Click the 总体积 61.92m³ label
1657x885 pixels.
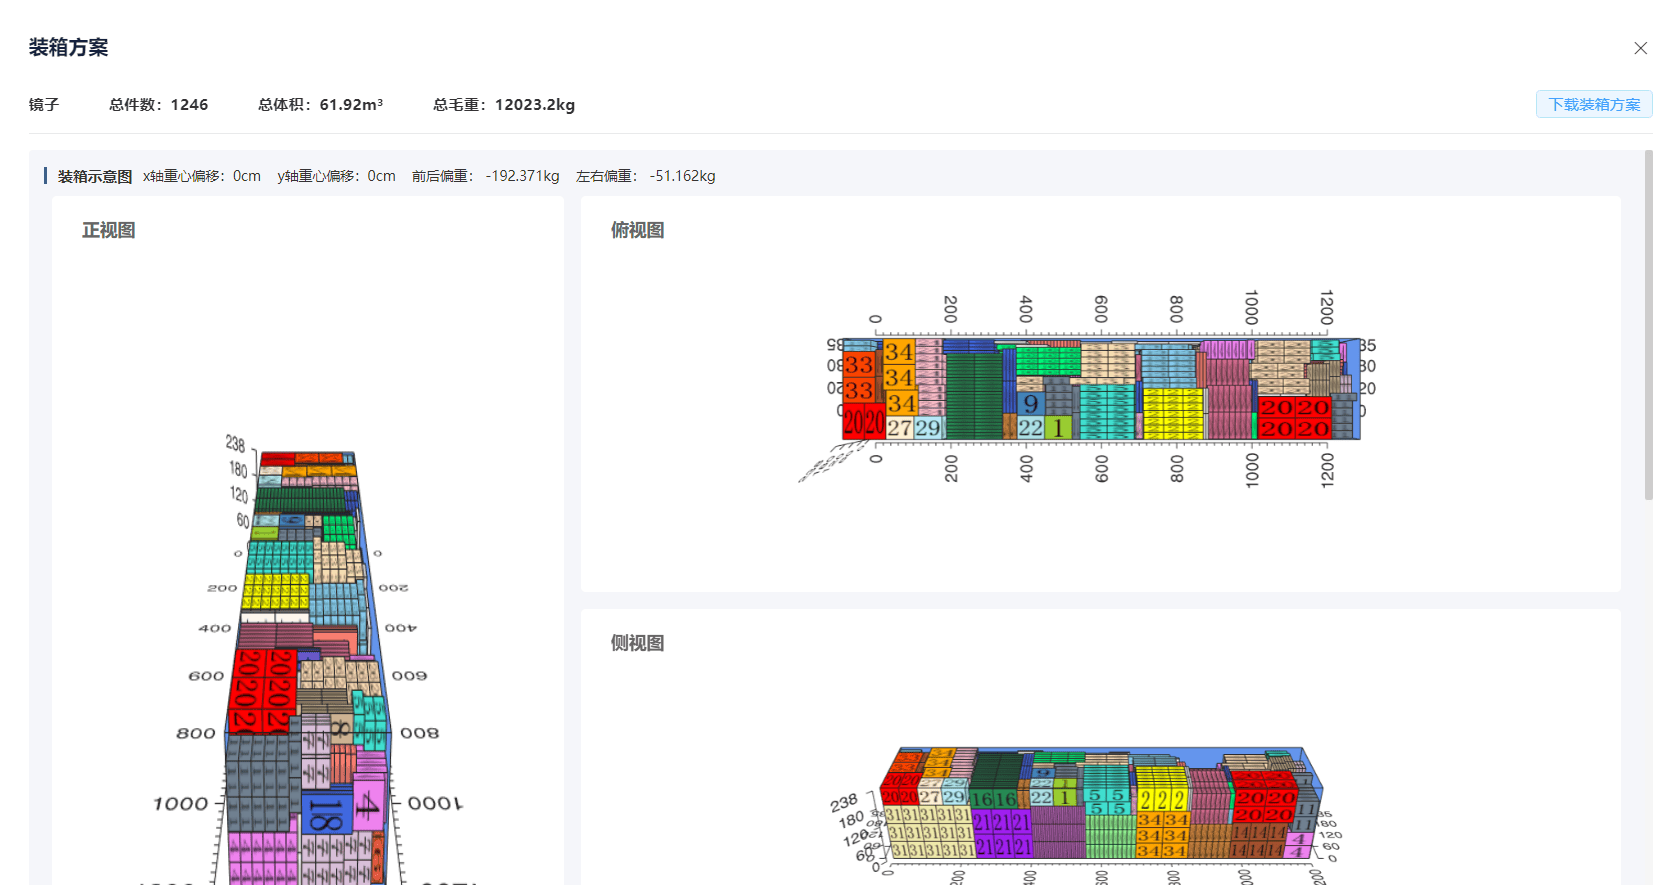coord(320,105)
